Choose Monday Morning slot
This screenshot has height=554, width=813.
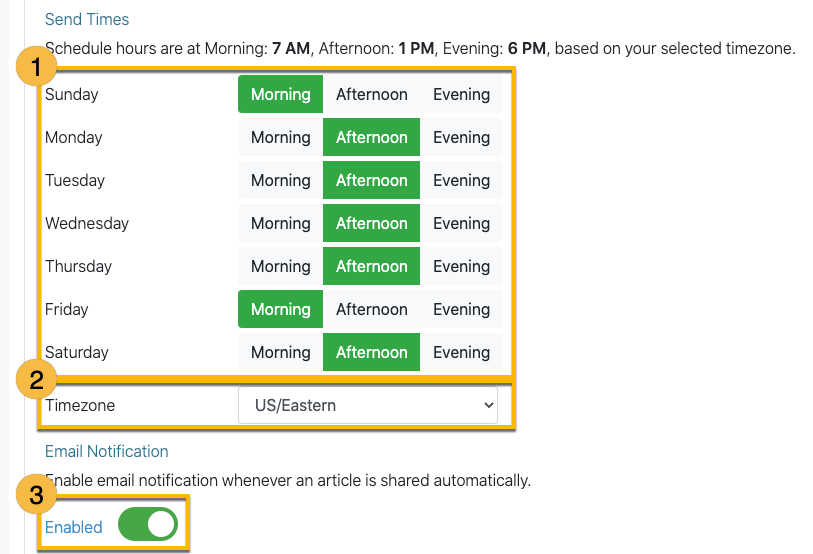tap(281, 137)
